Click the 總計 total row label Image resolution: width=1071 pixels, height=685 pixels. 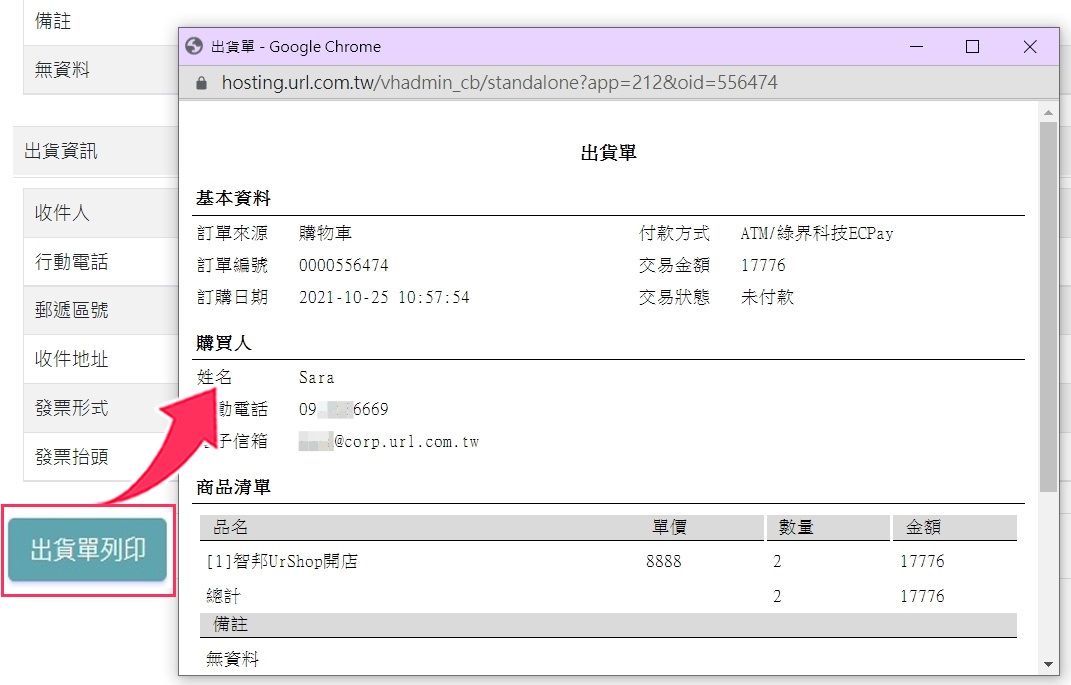pos(223,596)
